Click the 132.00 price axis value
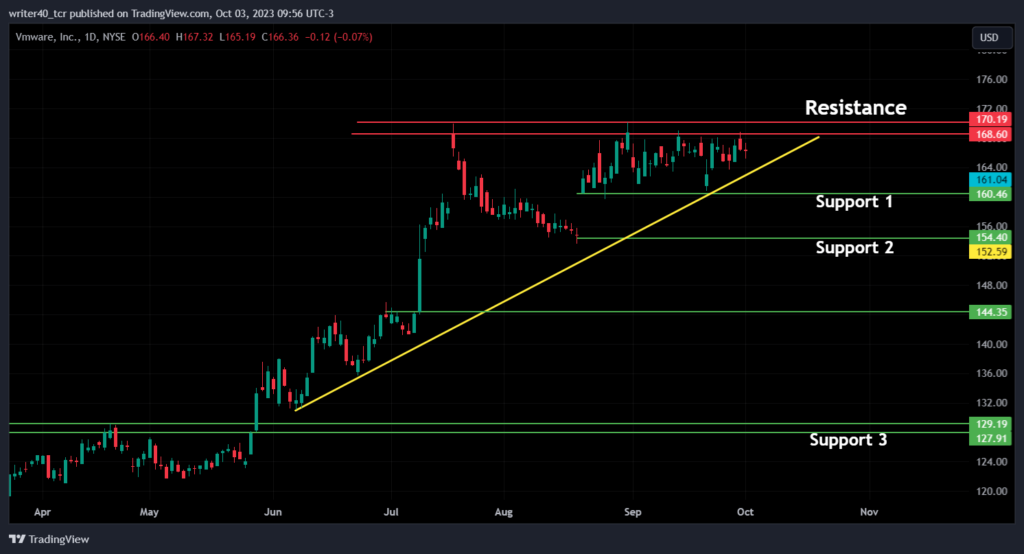Image resolution: width=1024 pixels, height=554 pixels. (x=991, y=402)
